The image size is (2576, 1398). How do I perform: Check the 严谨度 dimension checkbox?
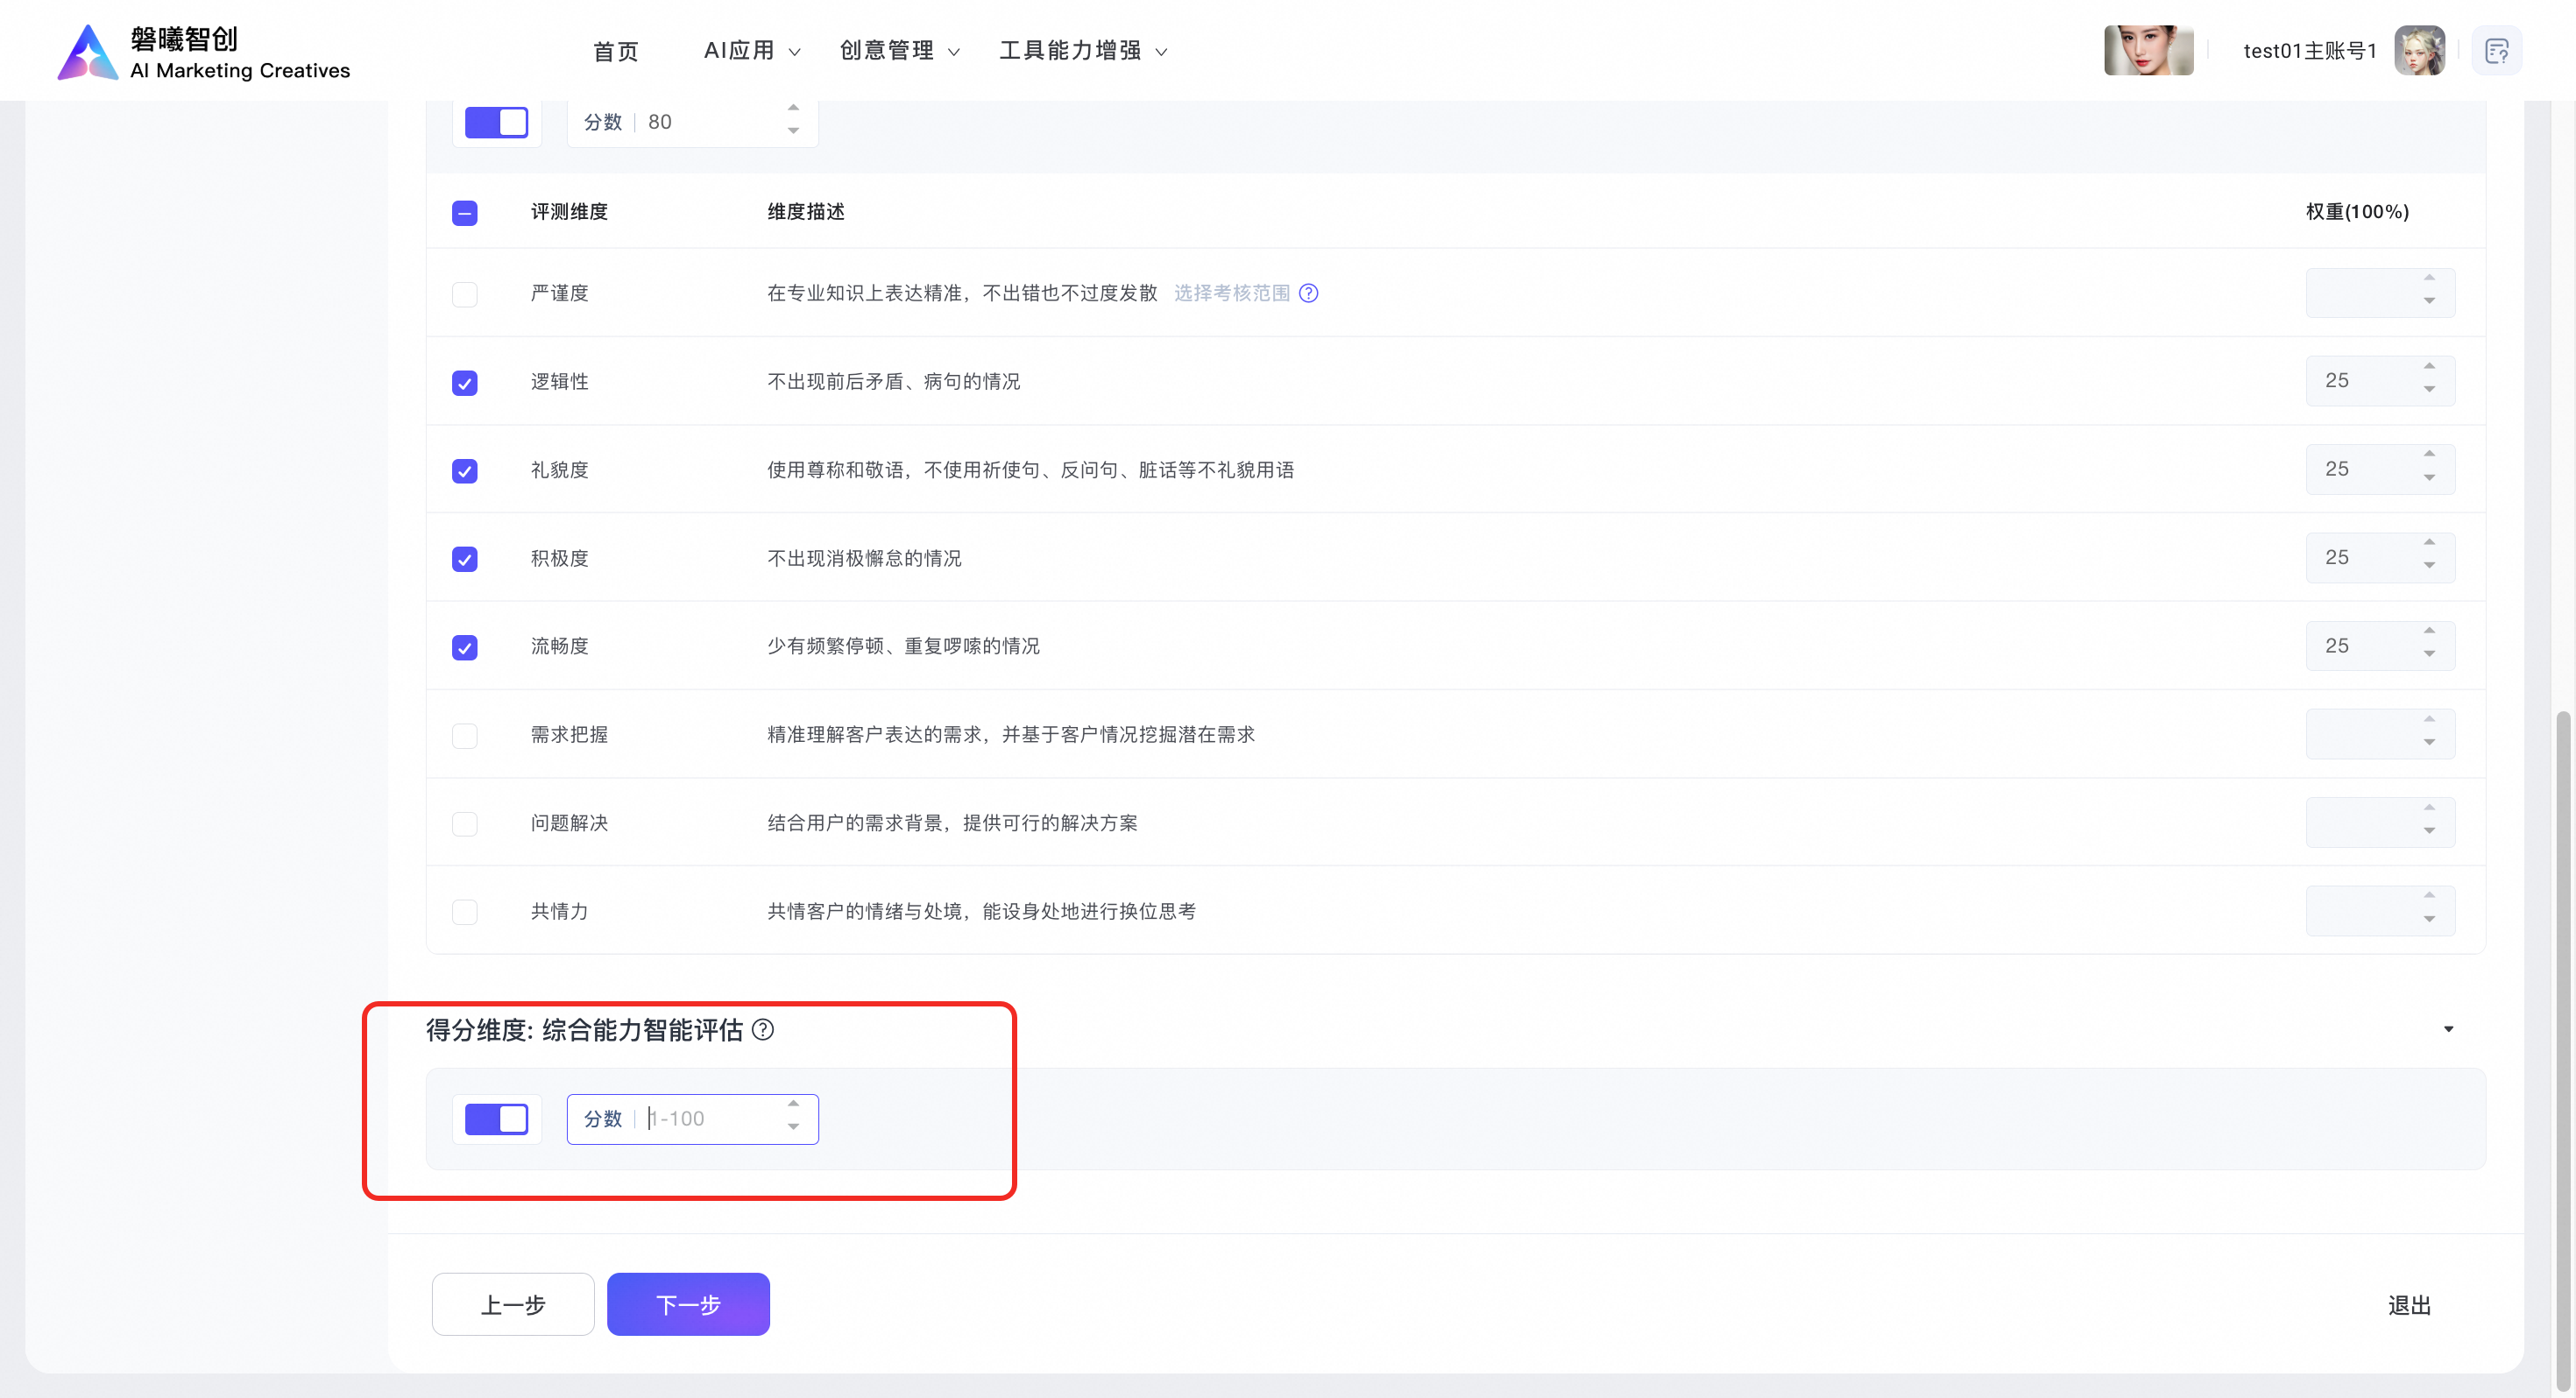464,294
